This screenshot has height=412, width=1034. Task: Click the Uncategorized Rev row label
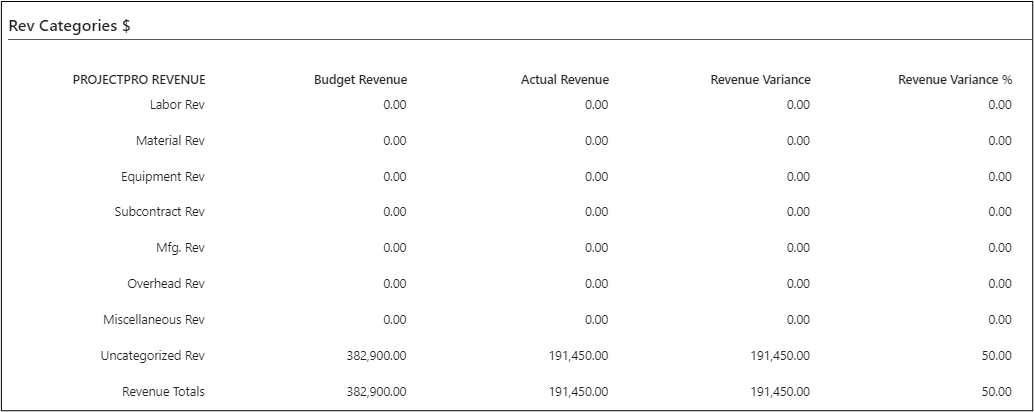pos(152,356)
